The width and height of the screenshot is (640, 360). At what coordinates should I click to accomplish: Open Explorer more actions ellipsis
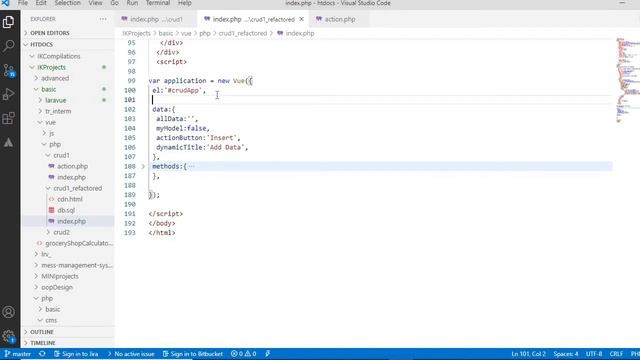[103, 19]
